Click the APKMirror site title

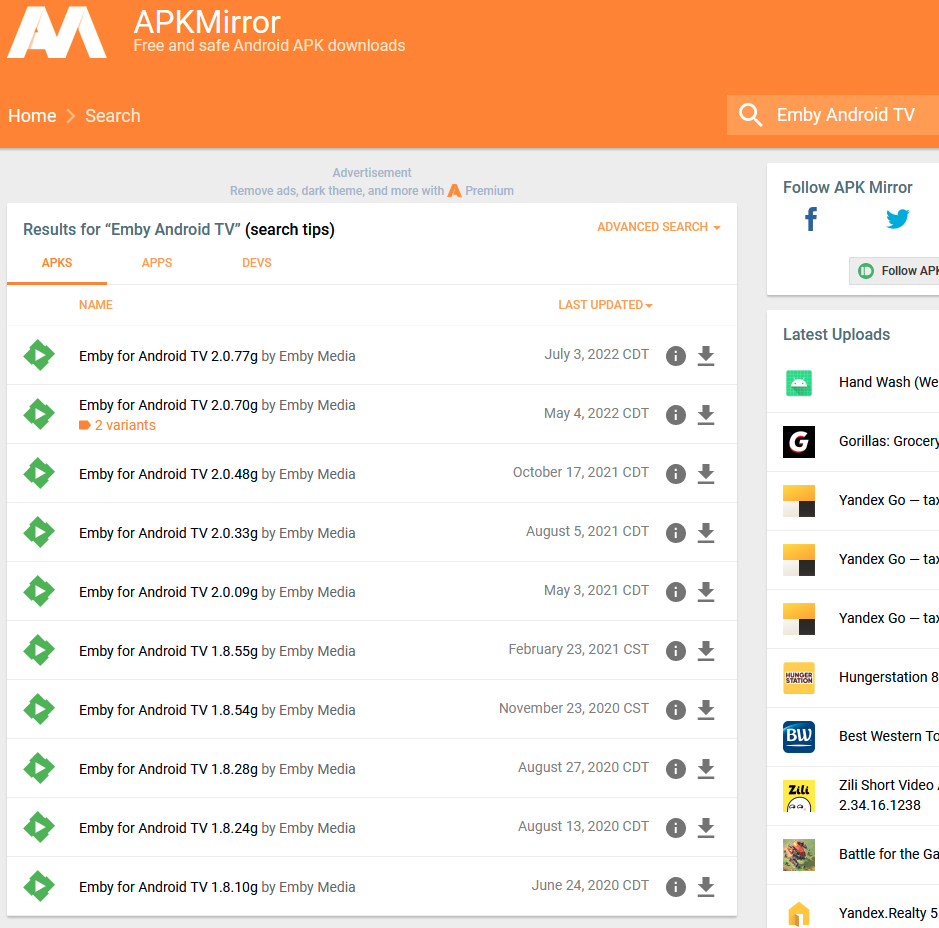[207, 22]
